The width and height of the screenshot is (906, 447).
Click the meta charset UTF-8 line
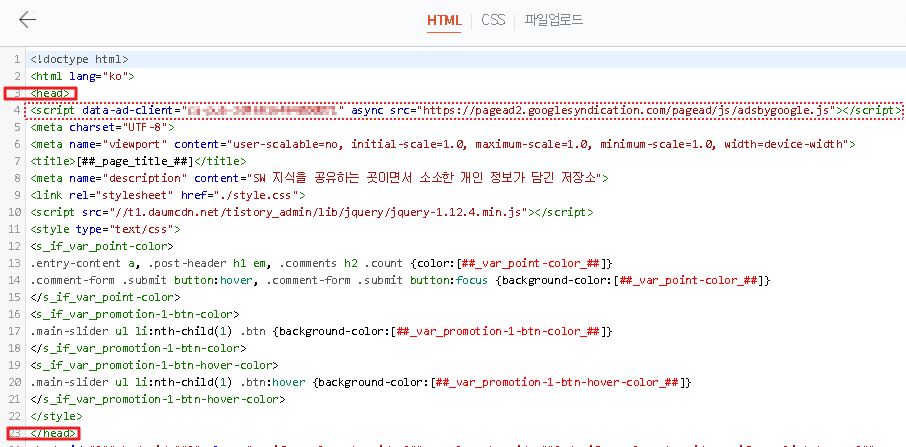(102, 127)
